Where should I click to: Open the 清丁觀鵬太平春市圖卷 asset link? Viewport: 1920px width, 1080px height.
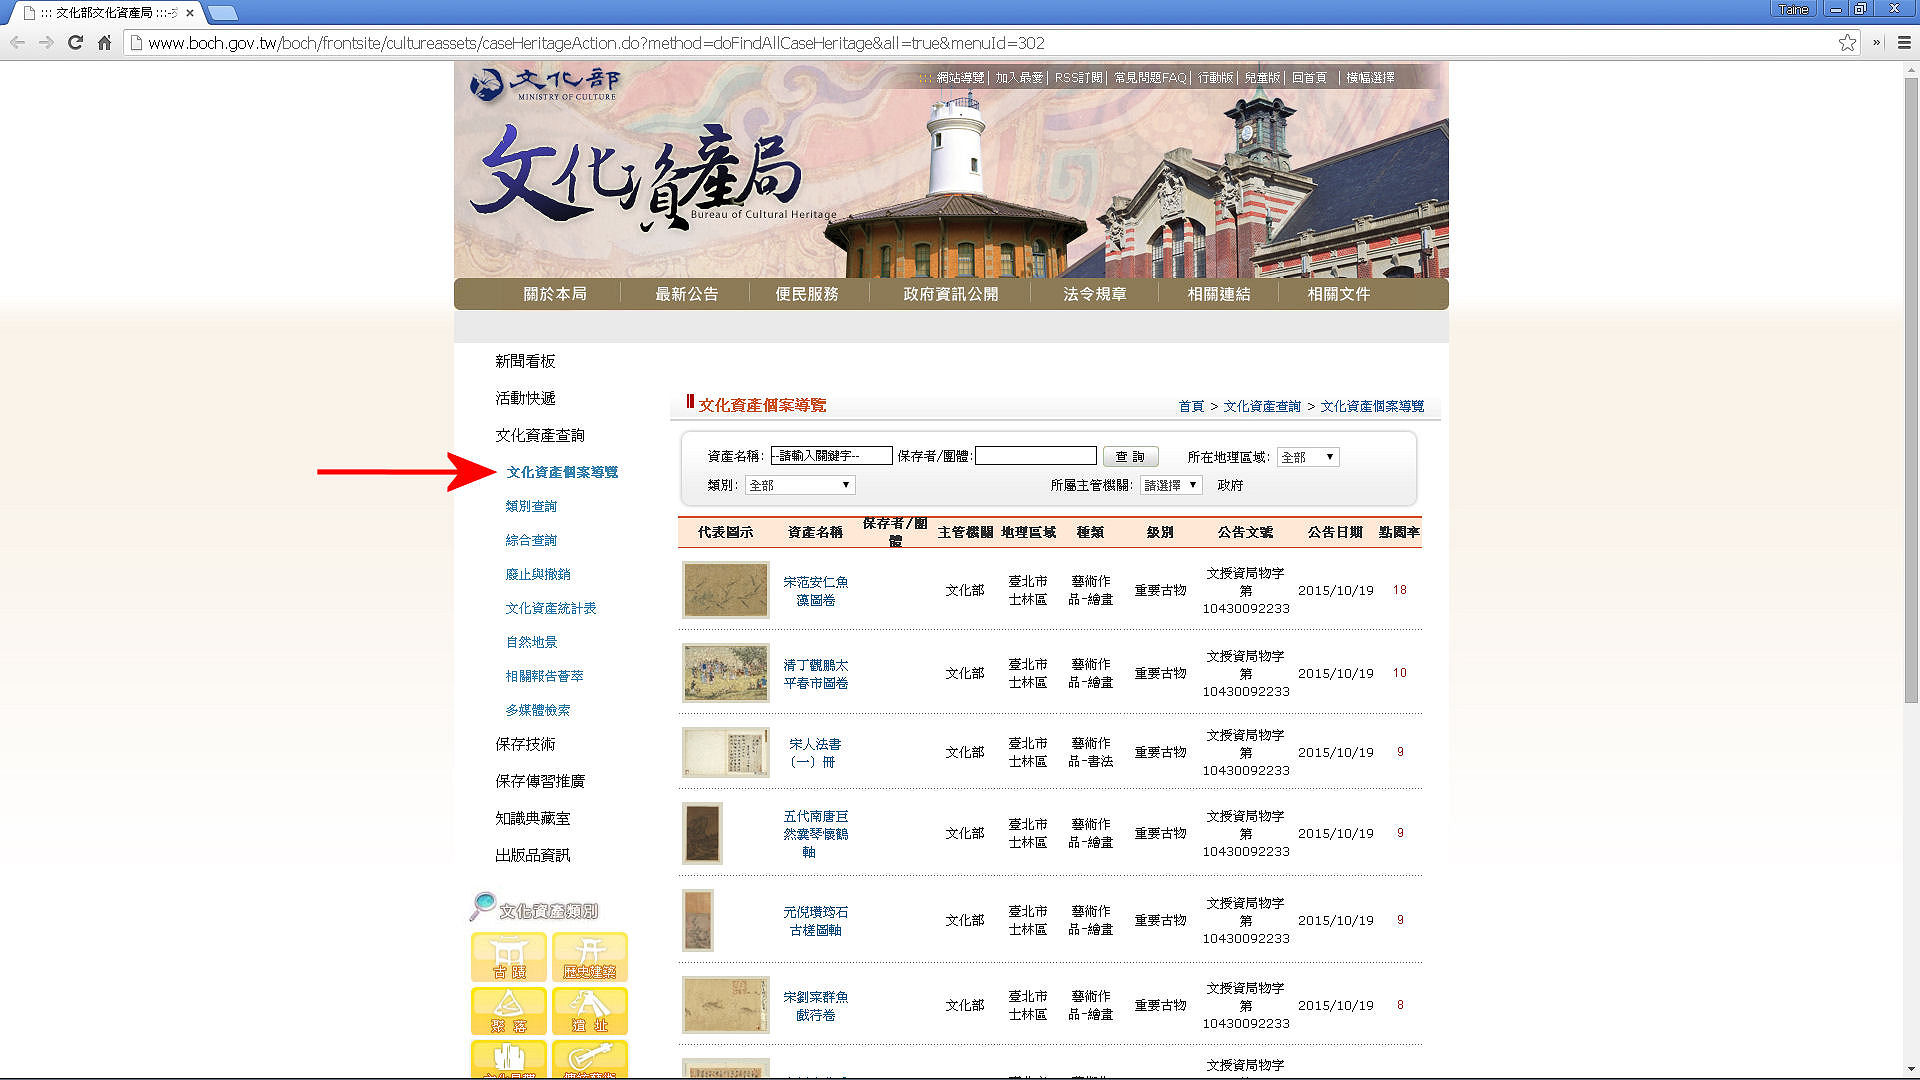(815, 674)
